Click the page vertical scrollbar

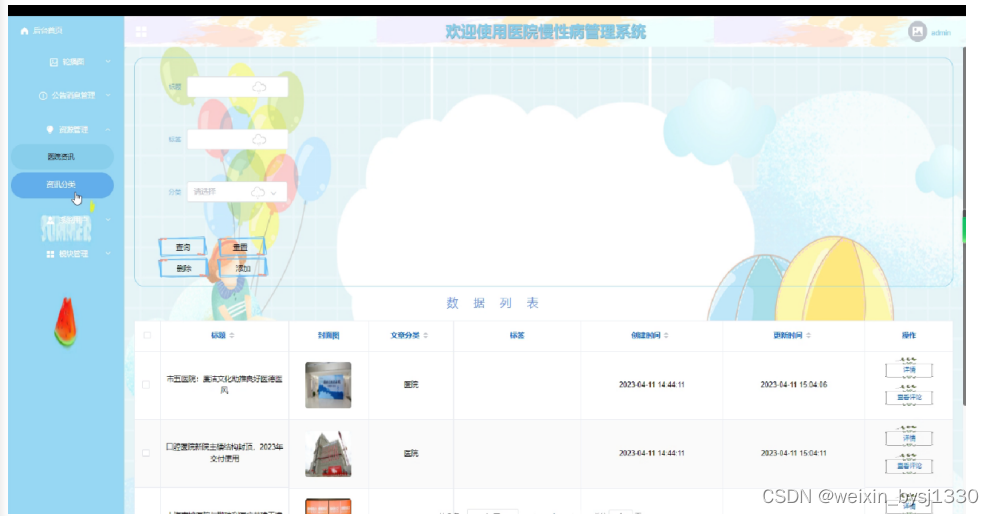964,228
